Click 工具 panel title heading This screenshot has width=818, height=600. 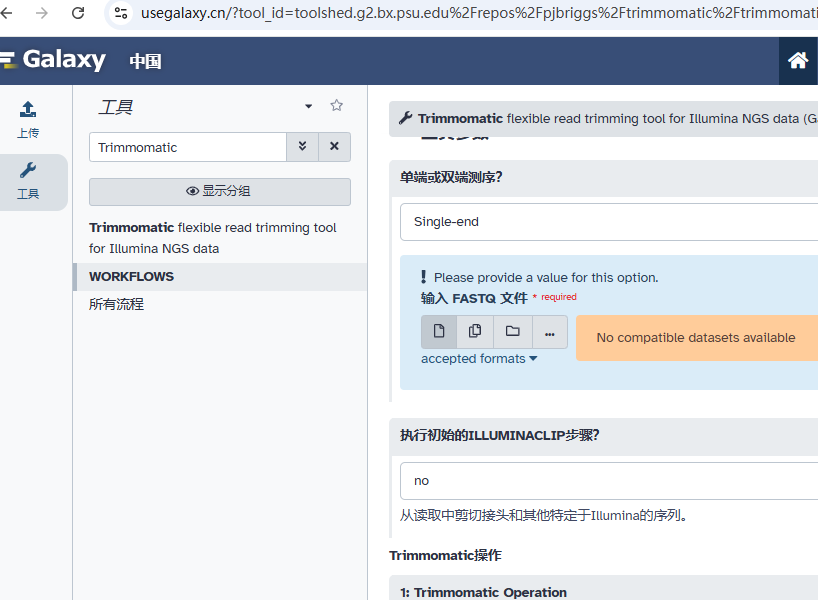115,107
